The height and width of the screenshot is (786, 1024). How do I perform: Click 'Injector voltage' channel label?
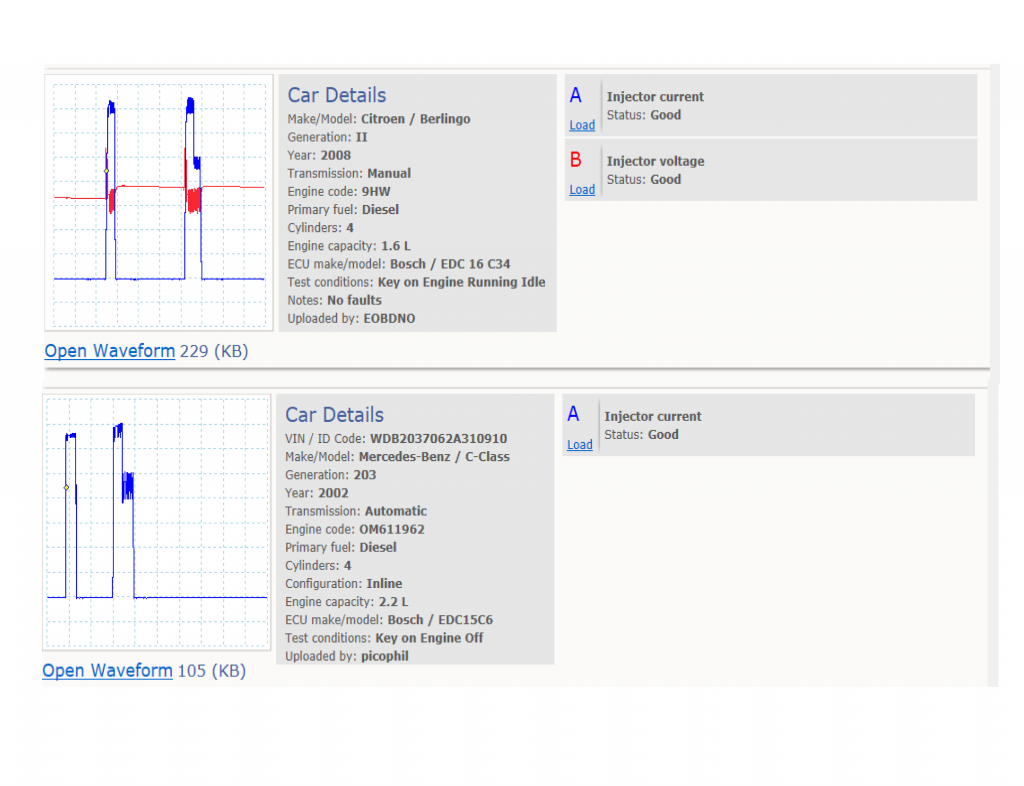656,162
